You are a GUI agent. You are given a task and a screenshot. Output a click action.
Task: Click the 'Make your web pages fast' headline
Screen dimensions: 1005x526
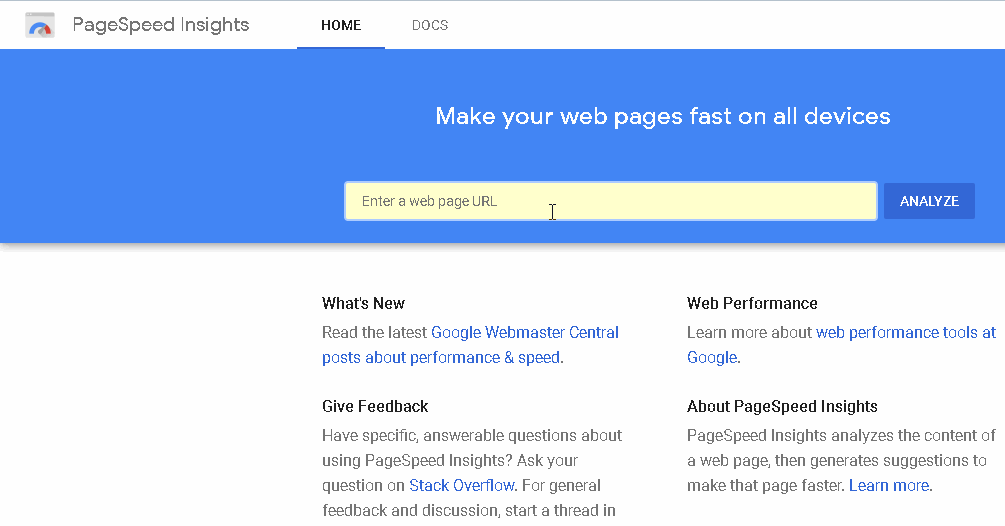click(x=663, y=116)
